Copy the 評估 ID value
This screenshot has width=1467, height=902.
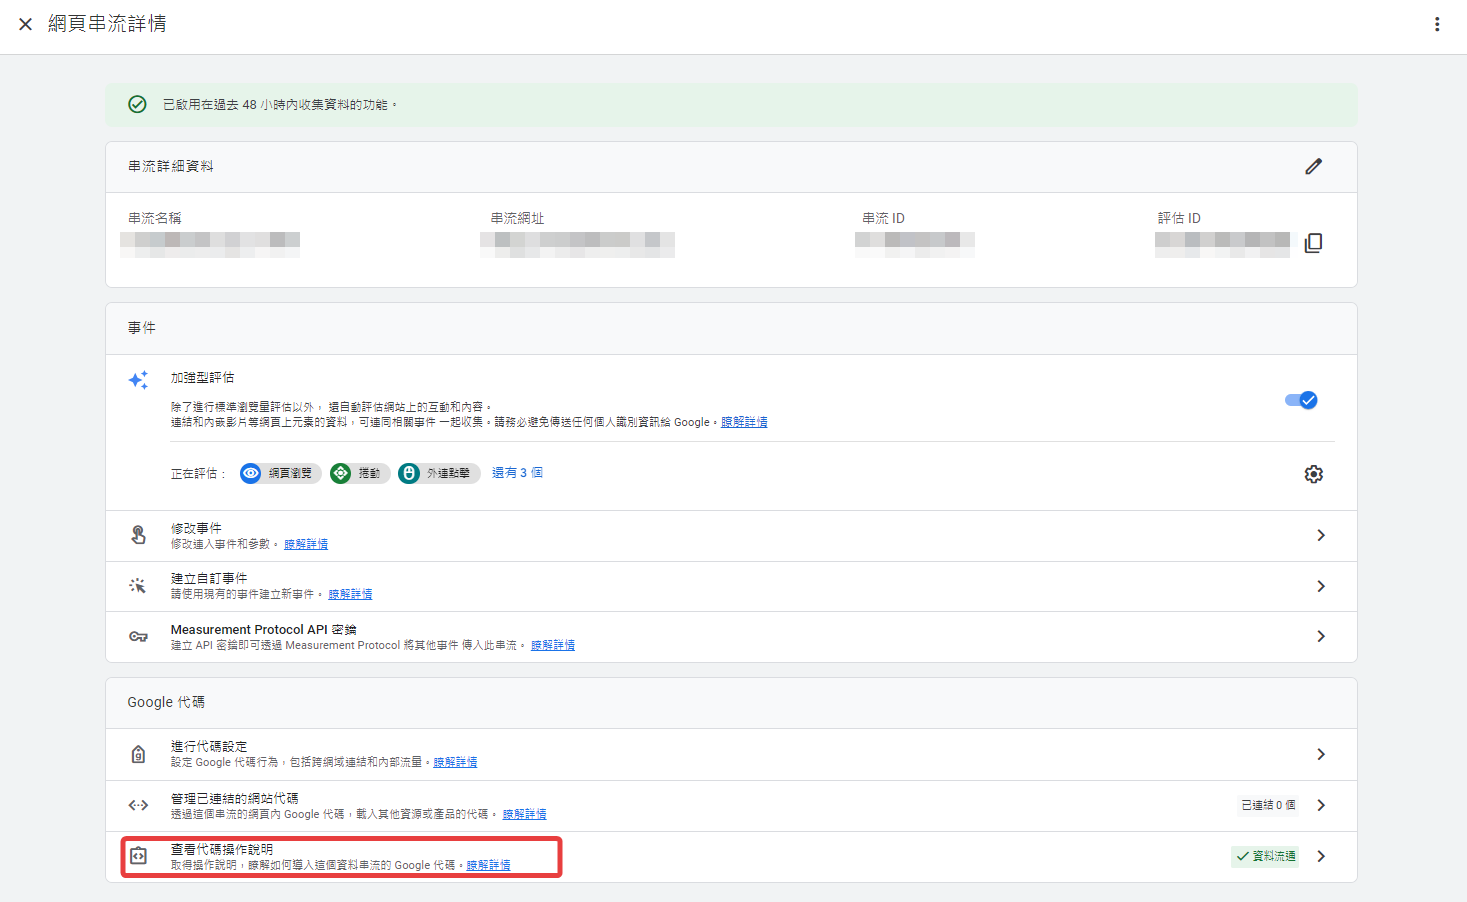pos(1314,243)
